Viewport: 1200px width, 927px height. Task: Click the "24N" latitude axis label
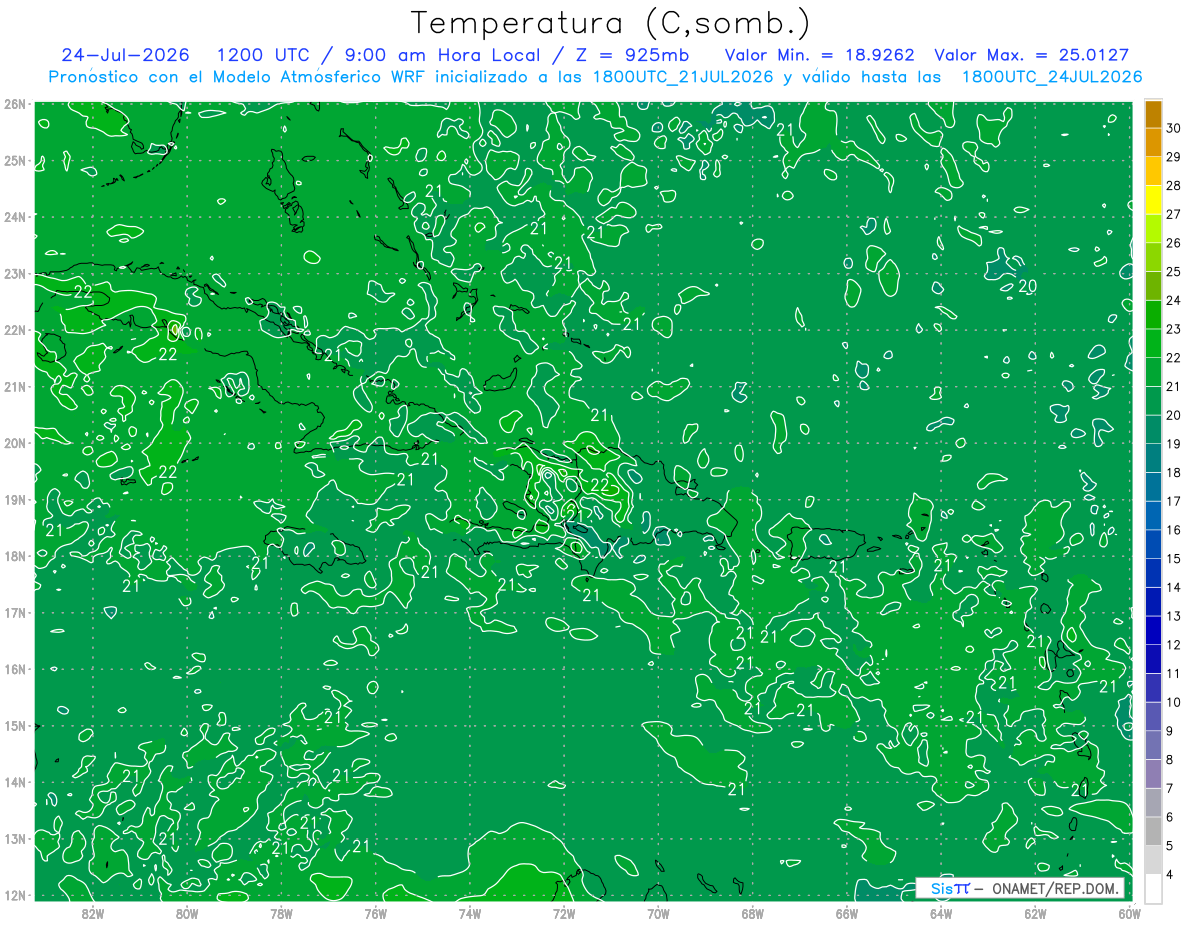click(14, 217)
